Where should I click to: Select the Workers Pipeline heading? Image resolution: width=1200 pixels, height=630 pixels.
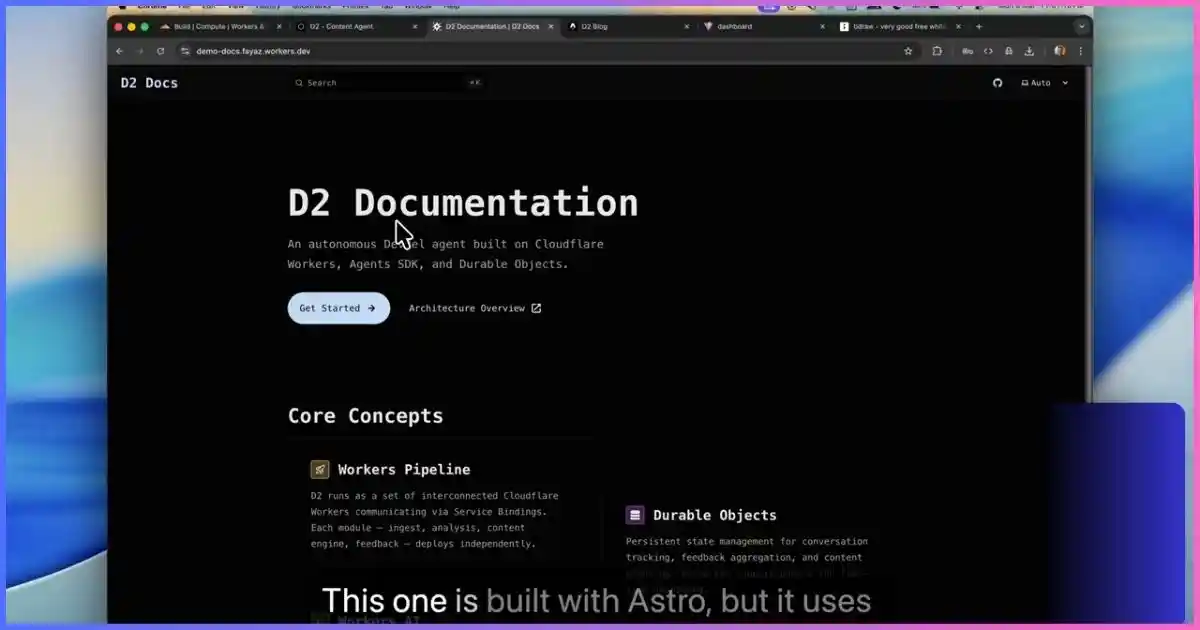click(x=404, y=469)
